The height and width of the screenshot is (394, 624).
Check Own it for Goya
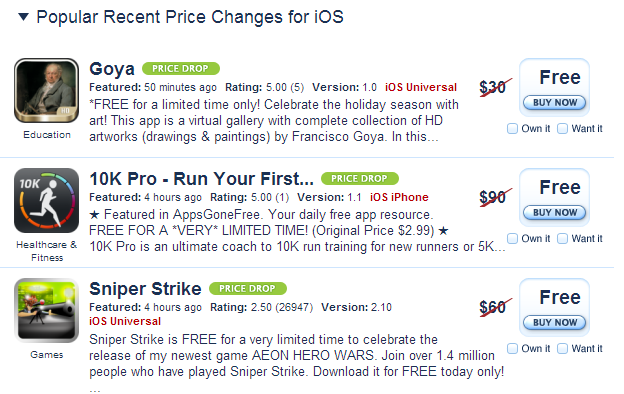512,129
